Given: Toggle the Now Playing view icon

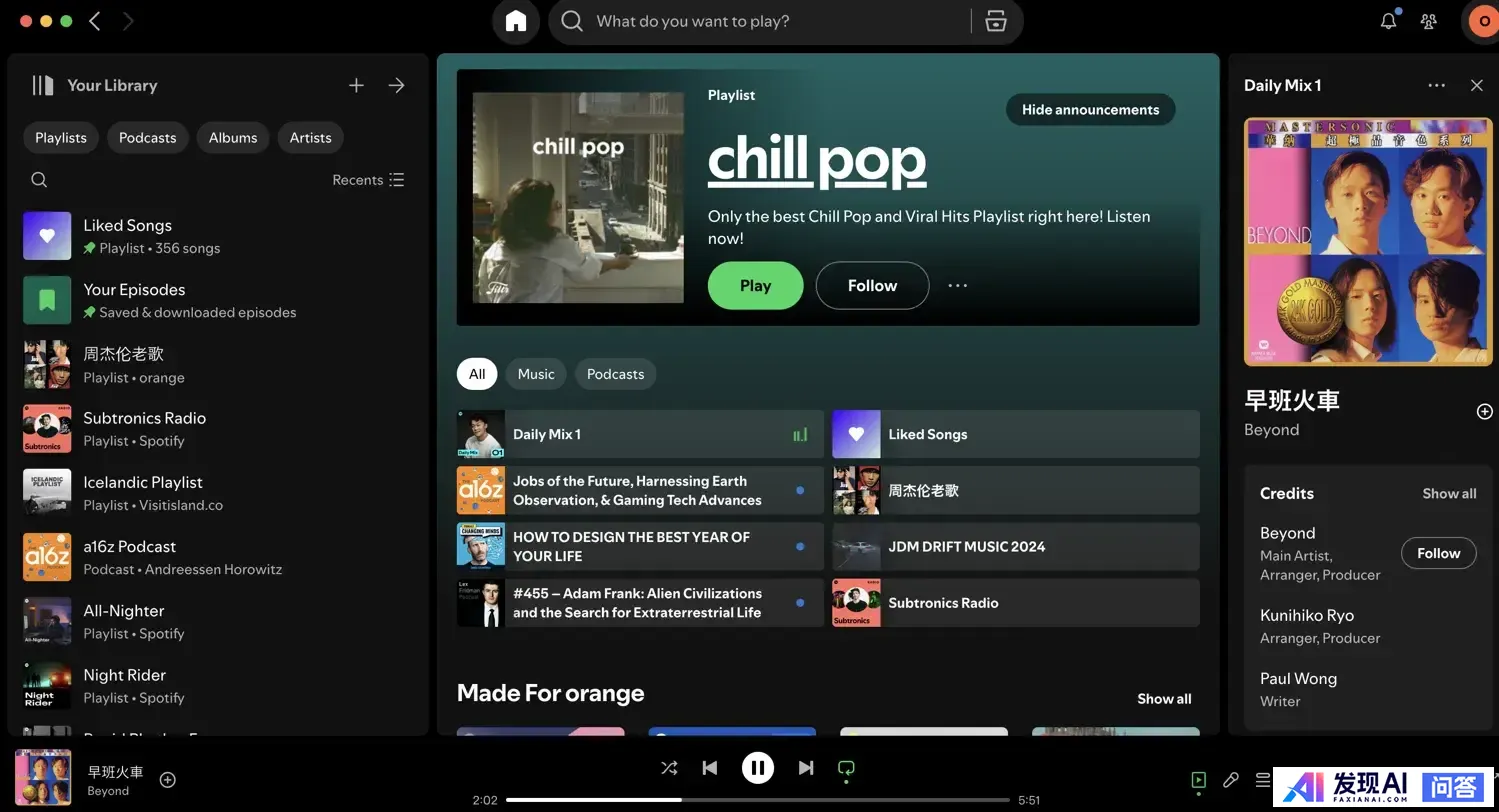Looking at the screenshot, I should coord(1198,779).
